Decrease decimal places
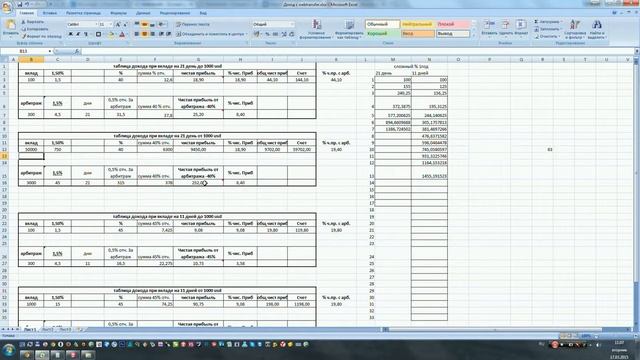 [291, 34]
